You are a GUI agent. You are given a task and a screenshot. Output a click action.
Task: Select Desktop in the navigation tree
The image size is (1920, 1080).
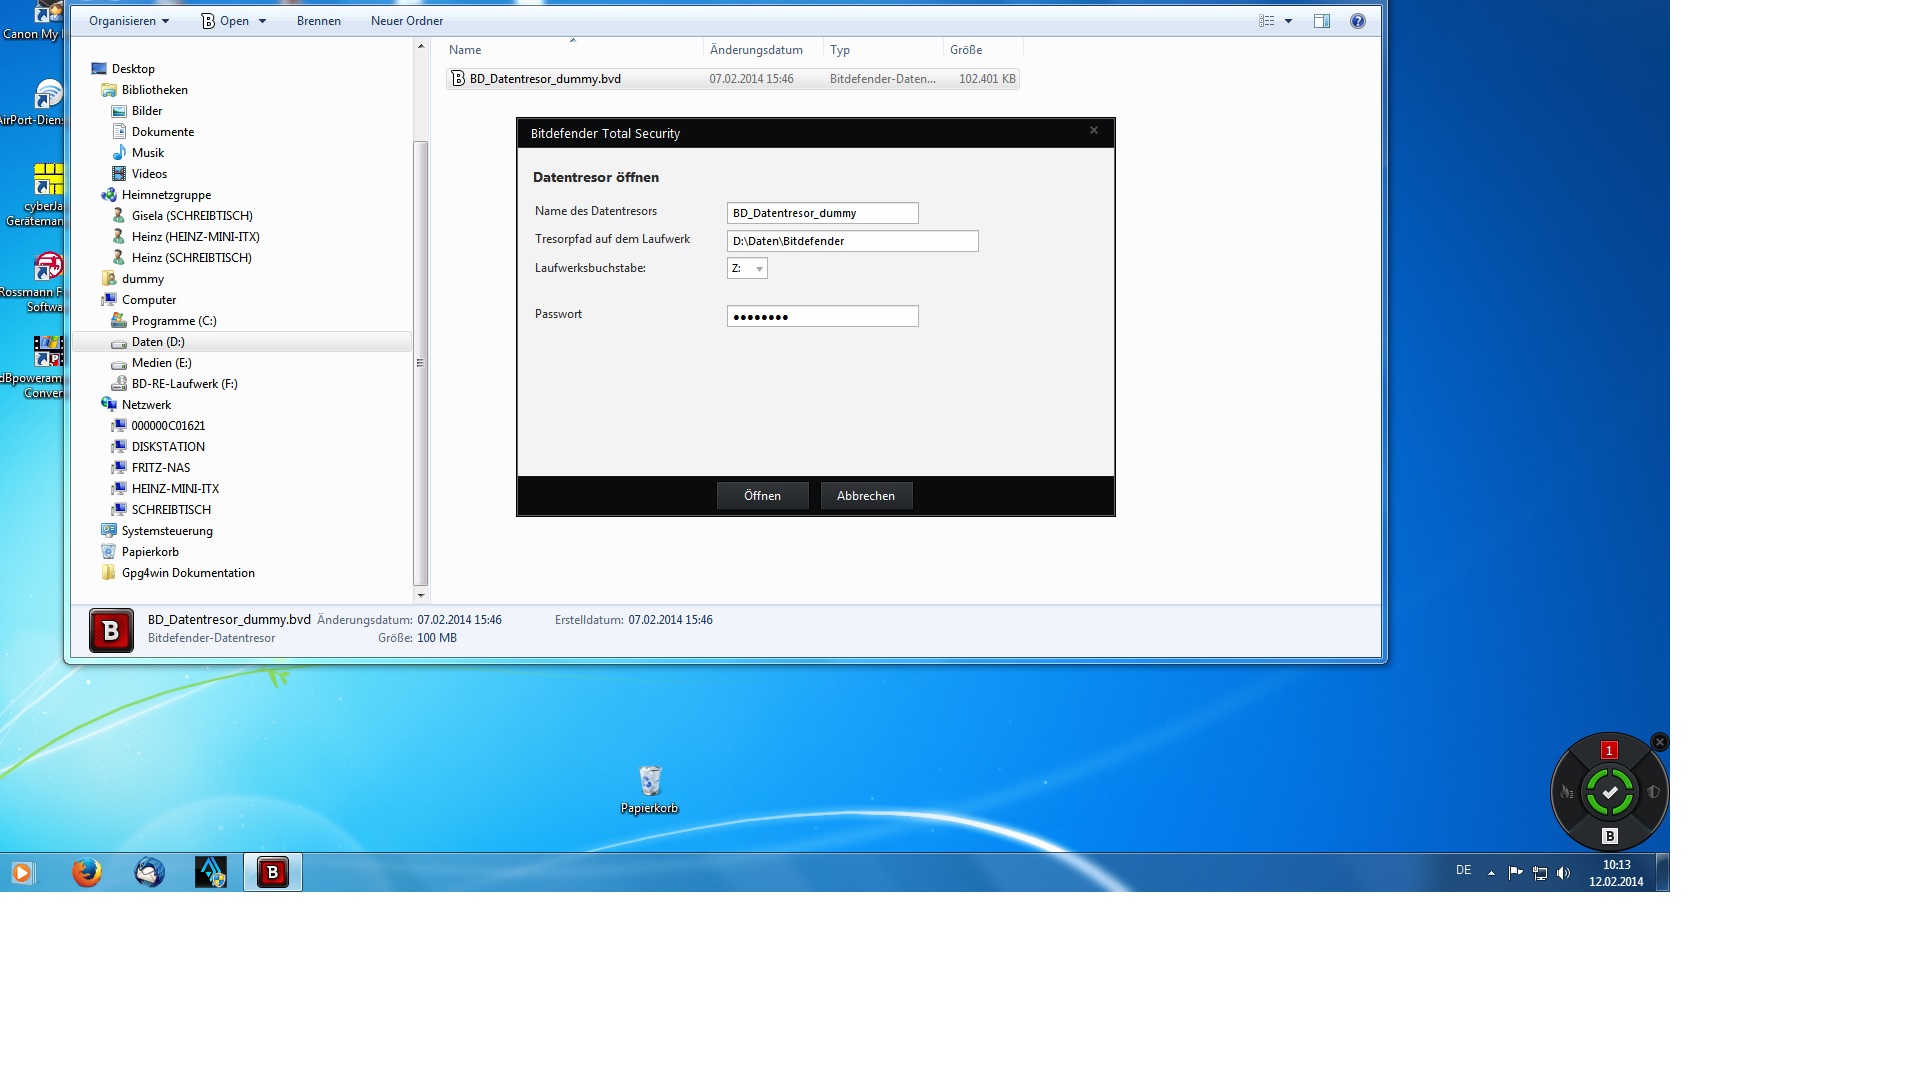point(133,69)
